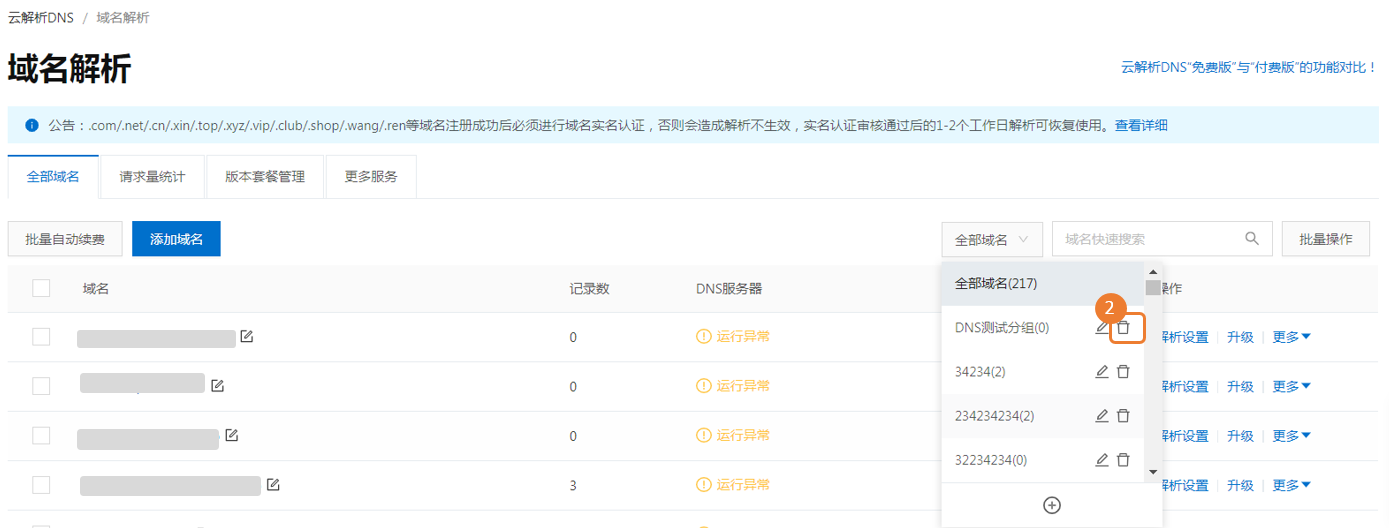Edit the 234234234(2) group name
1389x528 pixels.
(x=1102, y=415)
